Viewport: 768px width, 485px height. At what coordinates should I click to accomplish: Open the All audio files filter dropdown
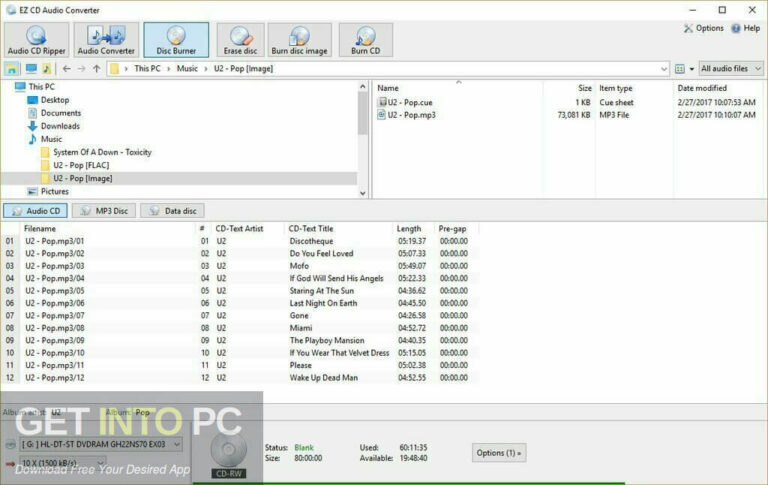click(731, 69)
